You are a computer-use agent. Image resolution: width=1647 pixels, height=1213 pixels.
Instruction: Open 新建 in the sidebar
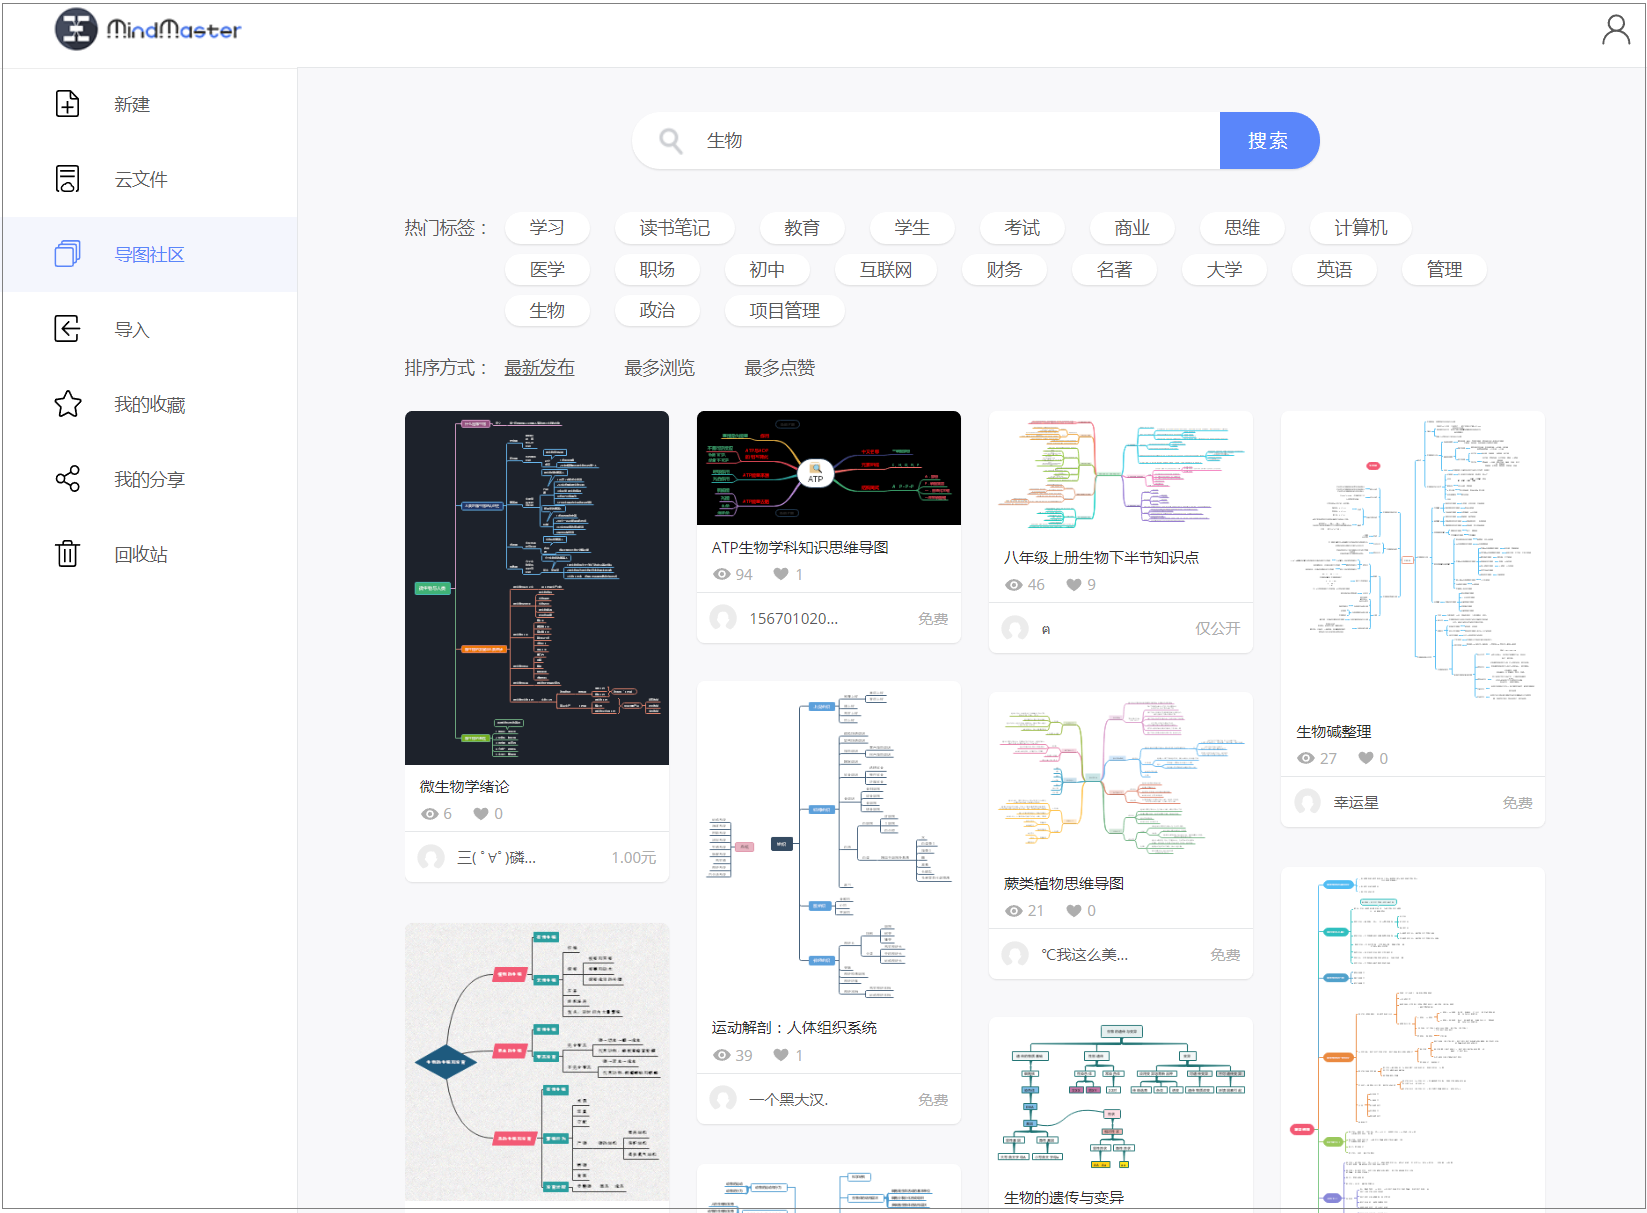click(x=150, y=104)
